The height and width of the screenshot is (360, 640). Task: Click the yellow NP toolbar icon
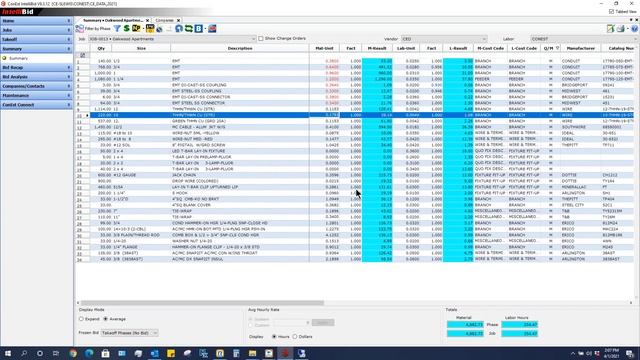click(x=136, y=29)
